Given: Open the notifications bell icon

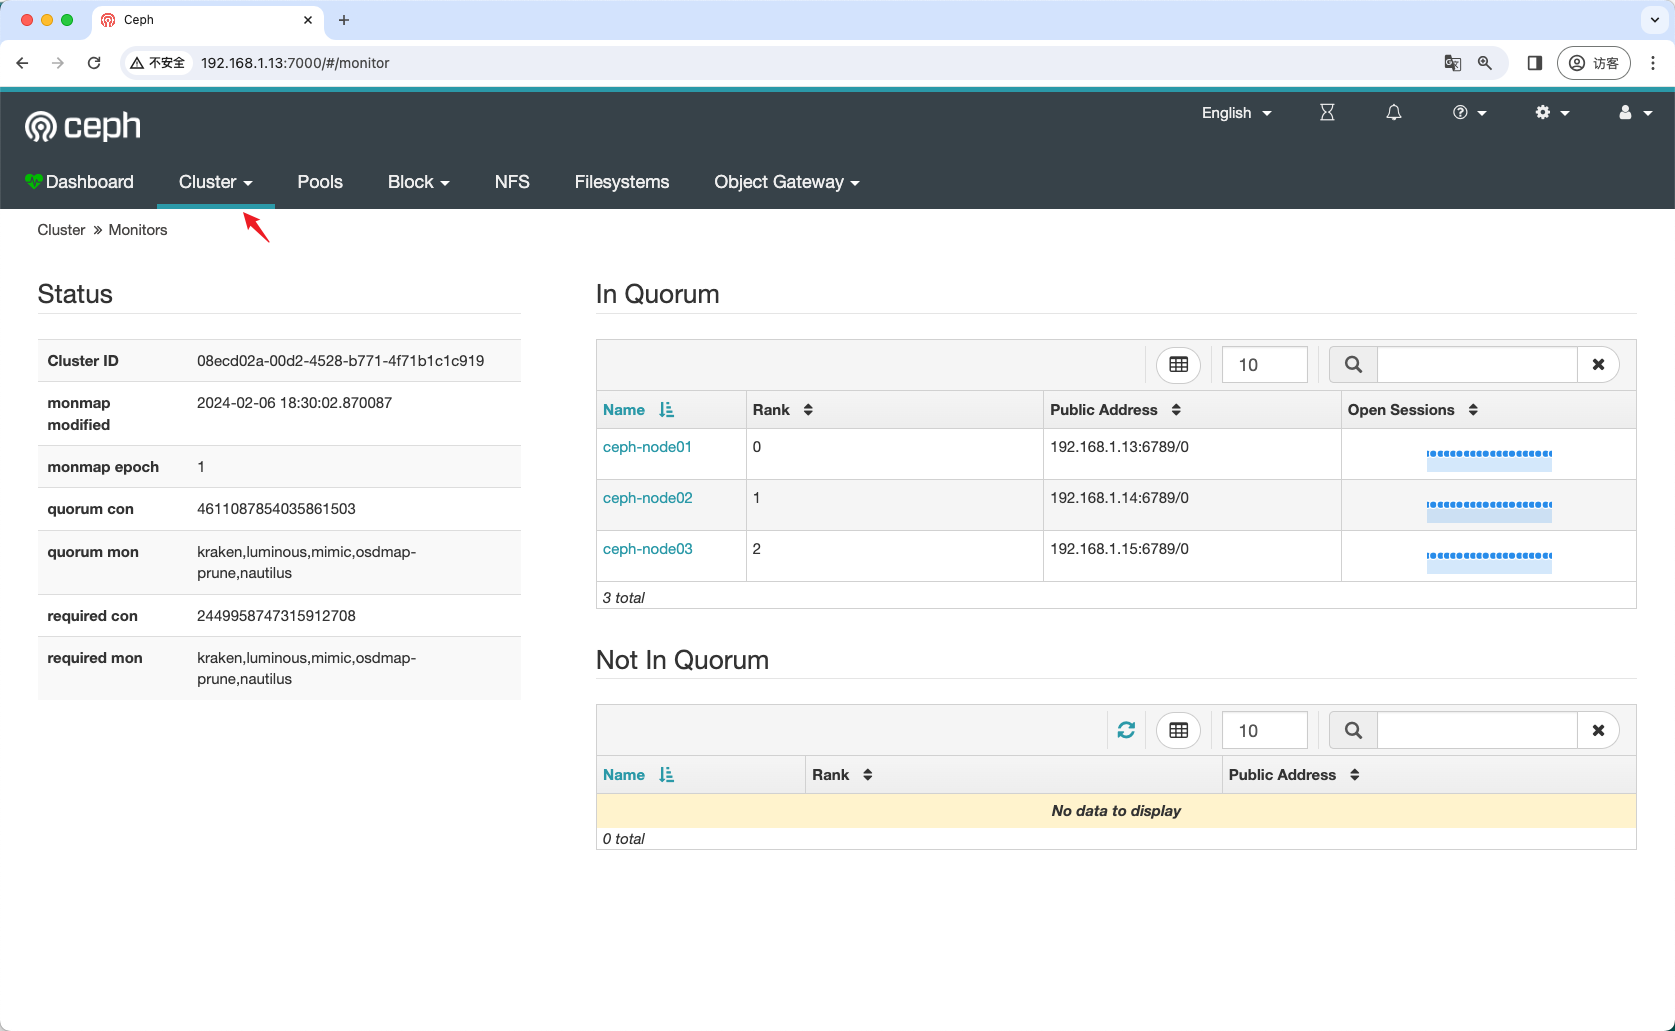Looking at the screenshot, I should tap(1393, 113).
